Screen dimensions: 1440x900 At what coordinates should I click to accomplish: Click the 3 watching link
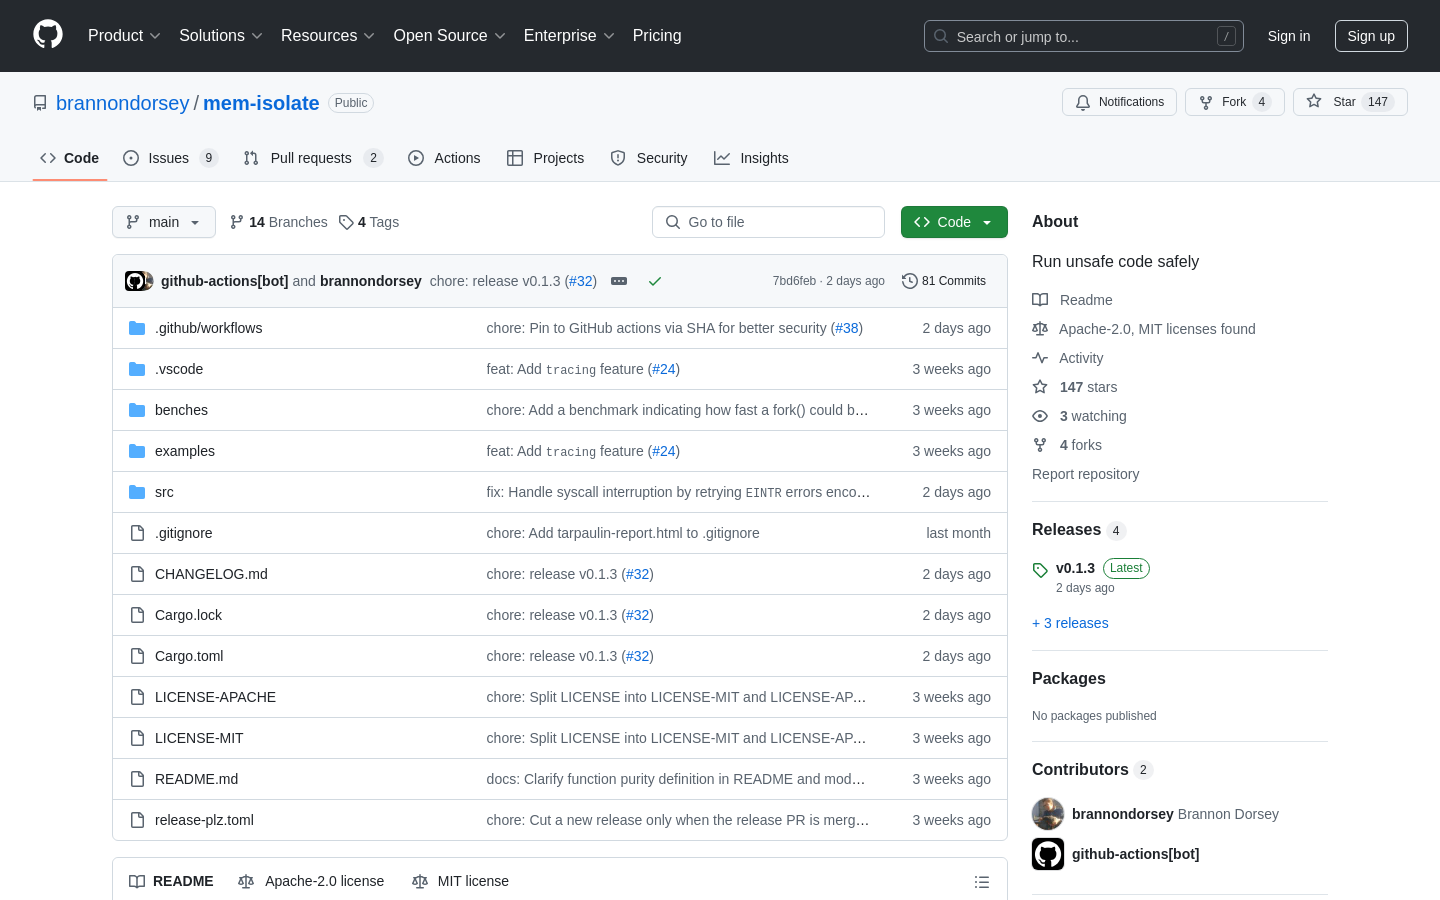pyautogui.click(x=1080, y=416)
